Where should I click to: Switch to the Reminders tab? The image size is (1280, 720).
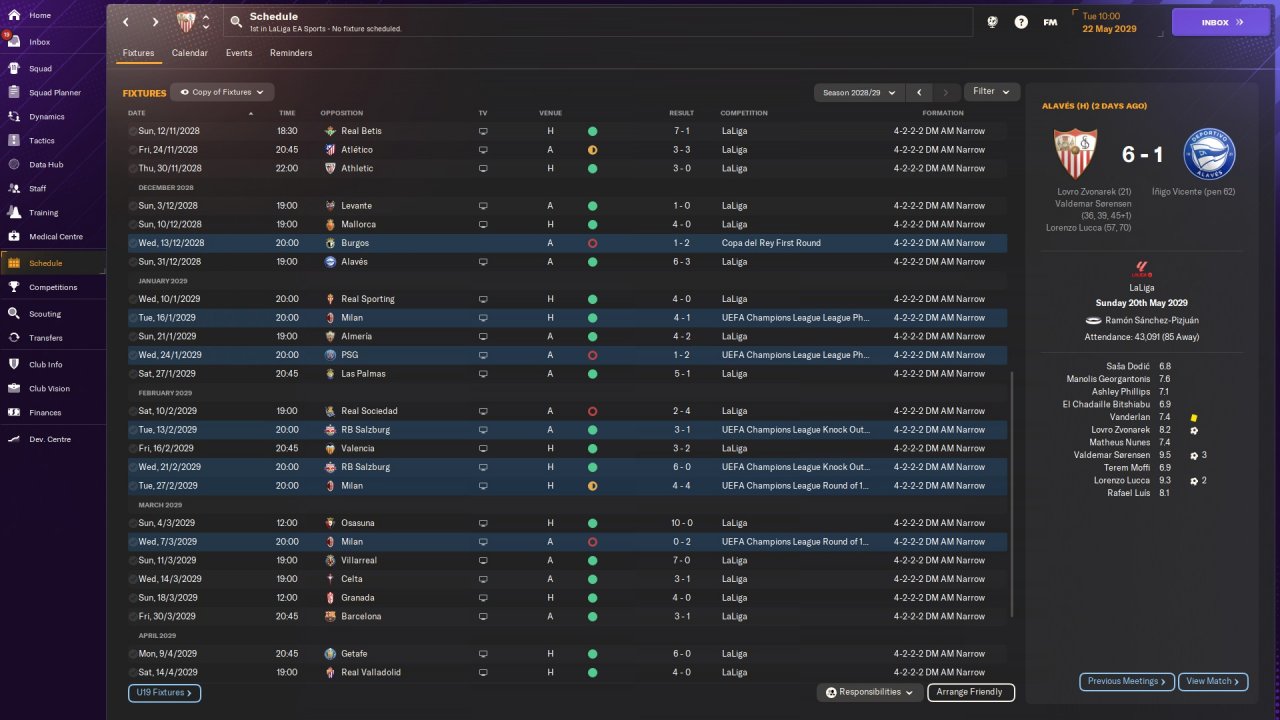click(x=291, y=53)
